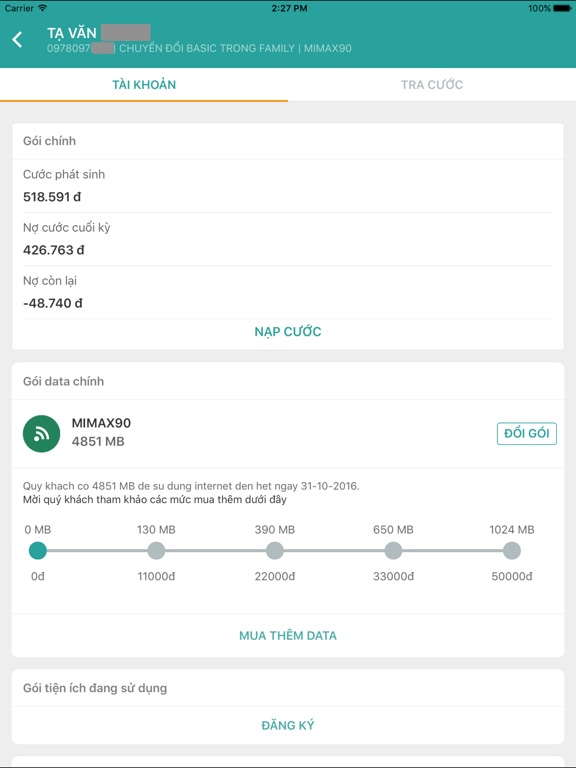Tap NẠP CƯỚC to top up

288,332
